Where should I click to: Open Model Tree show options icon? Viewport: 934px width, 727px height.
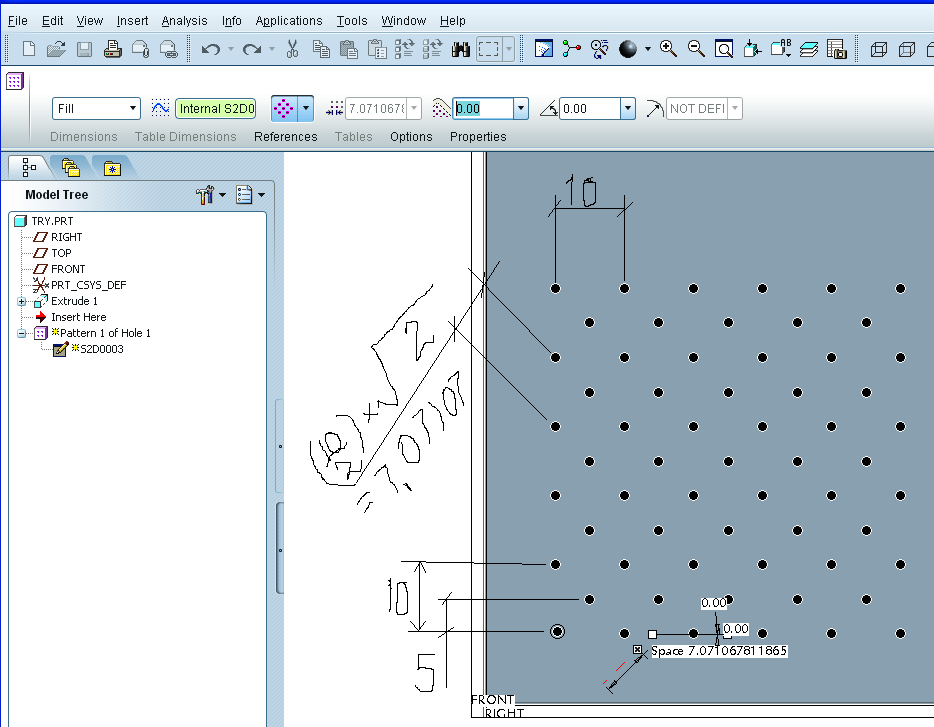pos(244,195)
